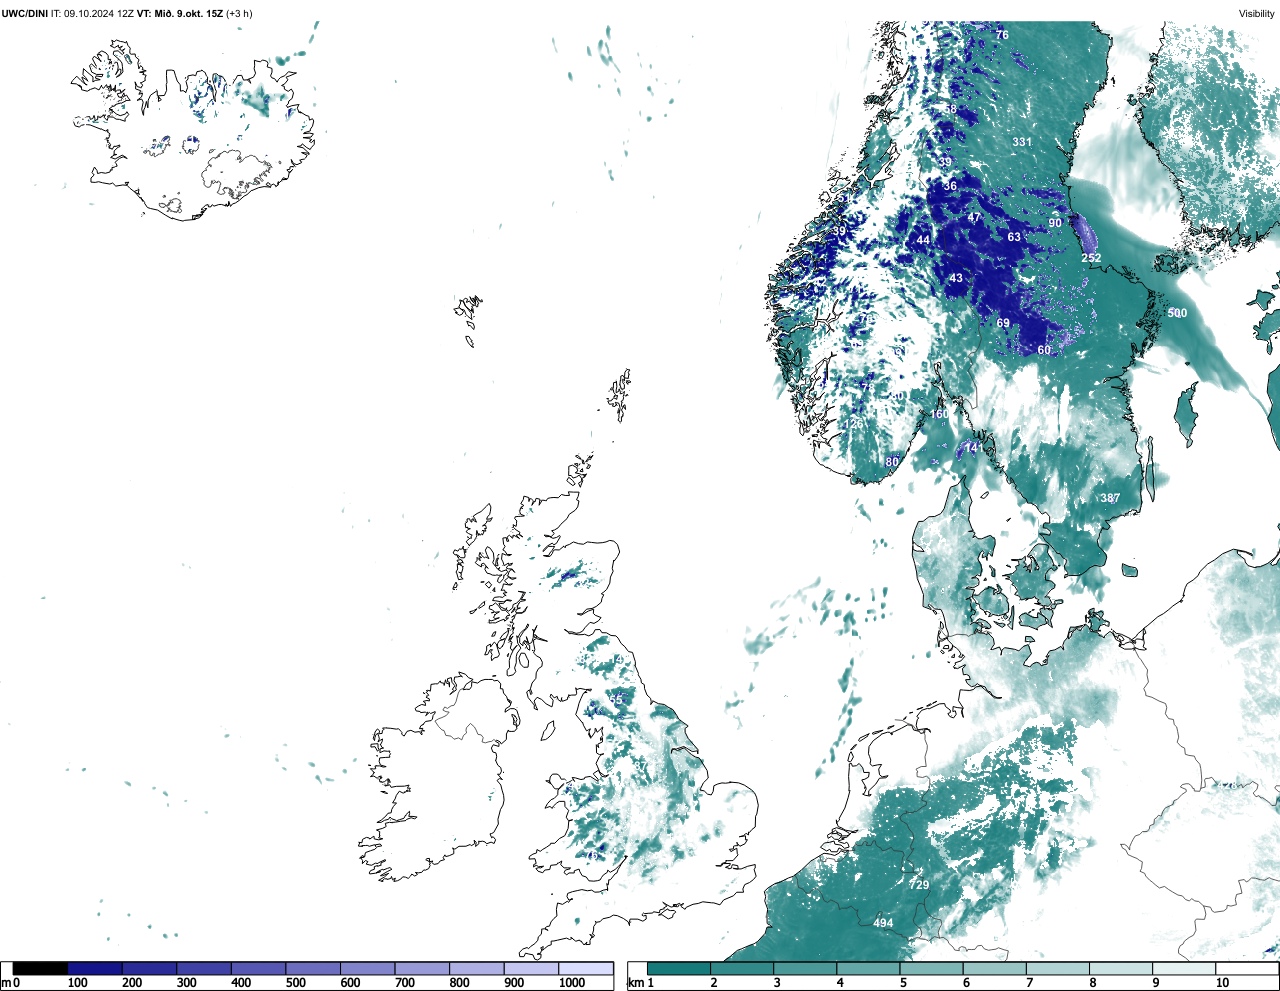
Task: Click the '100' label on the meters legend
Action: [x=77, y=983]
